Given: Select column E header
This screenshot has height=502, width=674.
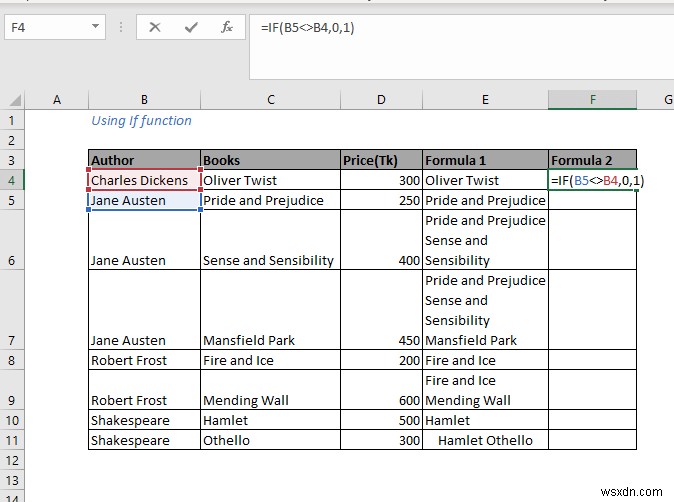Looking at the screenshot, I should (x=485, y=100).
